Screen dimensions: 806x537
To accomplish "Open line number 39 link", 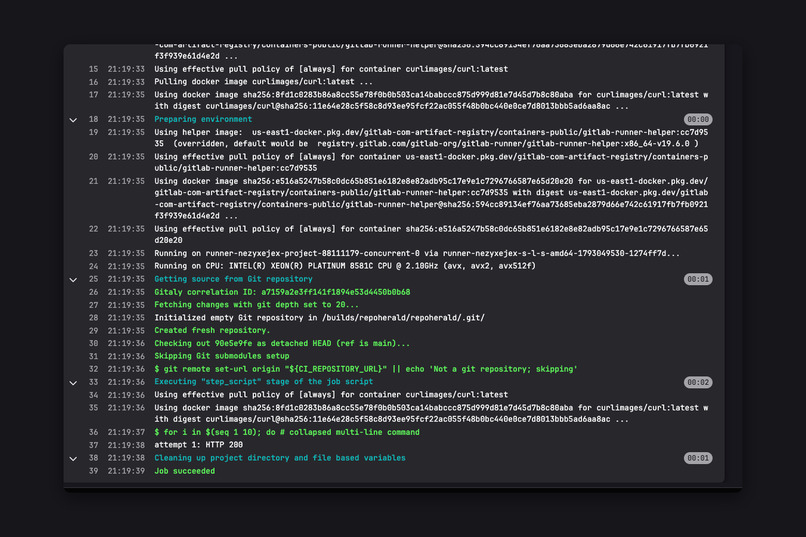I will [93, 471].
